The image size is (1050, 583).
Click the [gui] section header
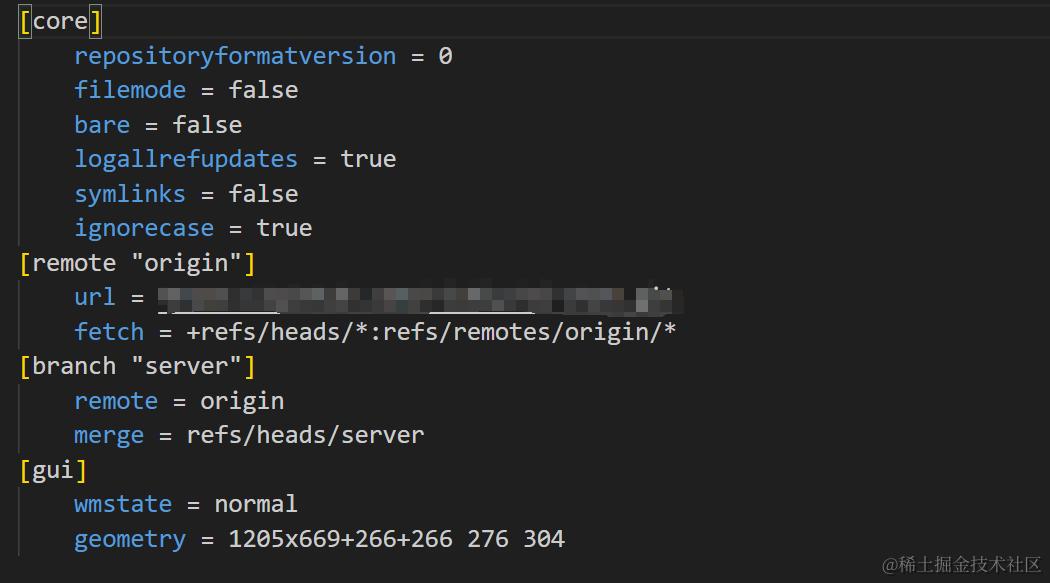coord(53,471)
